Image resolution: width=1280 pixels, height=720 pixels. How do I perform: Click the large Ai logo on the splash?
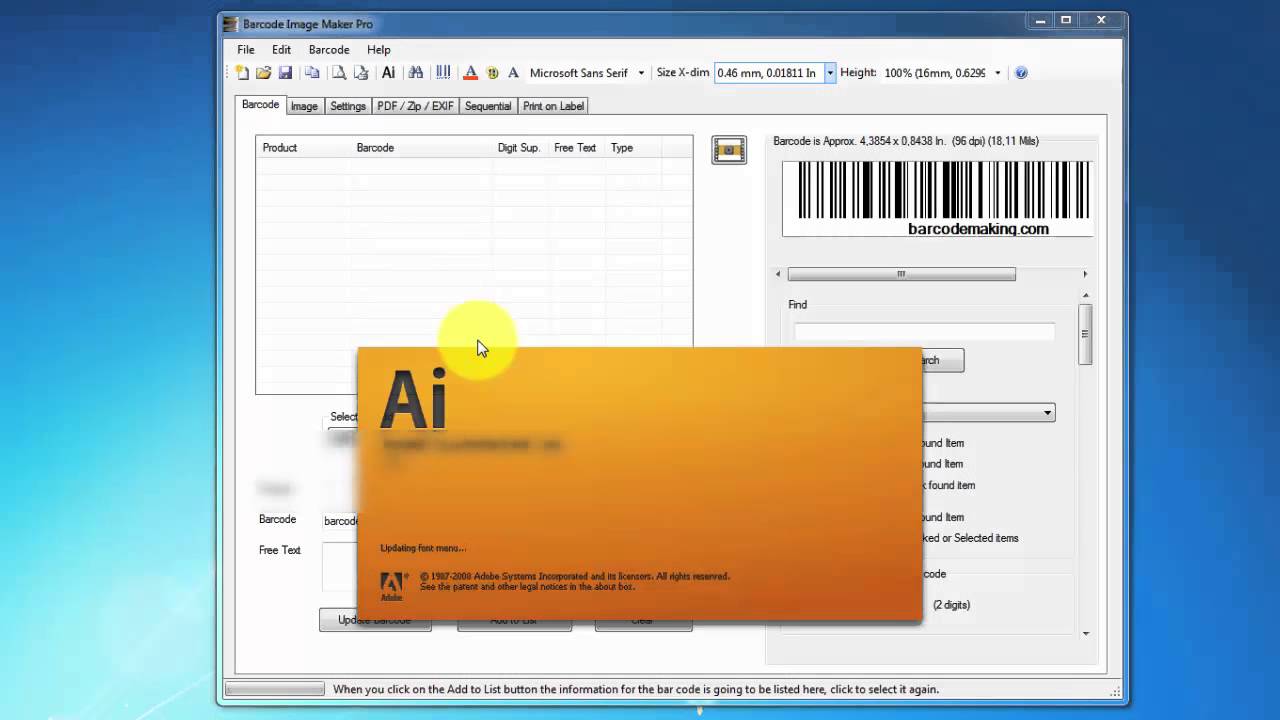click(413, 398)
